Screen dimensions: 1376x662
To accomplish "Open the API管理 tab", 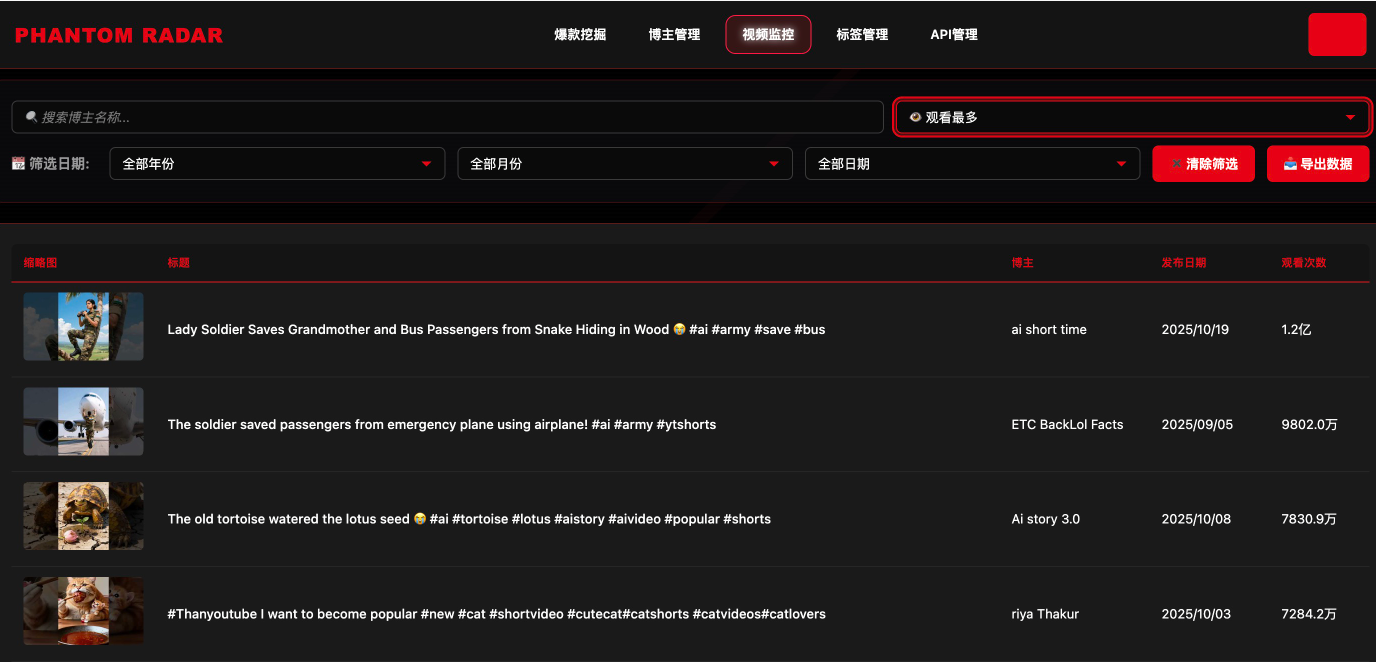I will [x=954, y=34].
